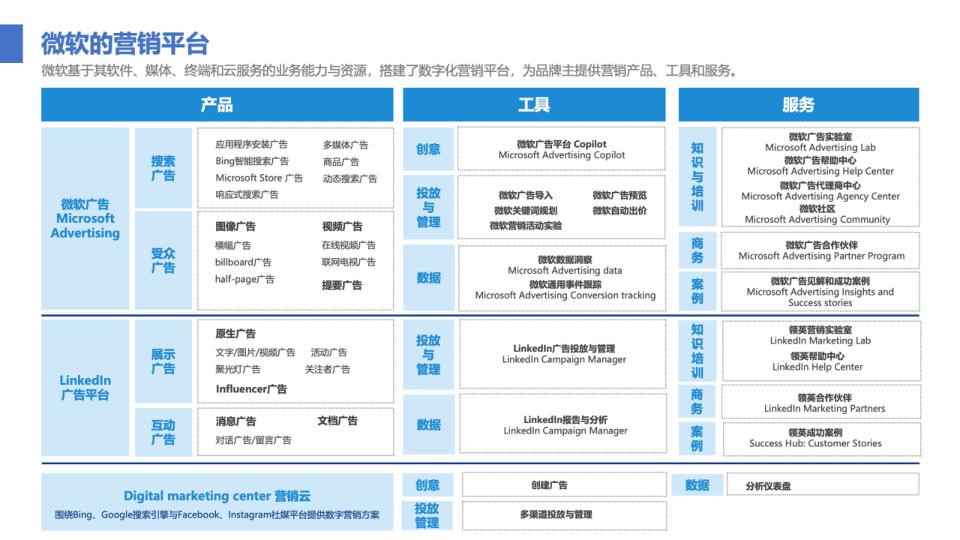The width and height of the screenshot is (960, 540).
Task: Click the text half-page广告
Action: click(x=244, y=279)
